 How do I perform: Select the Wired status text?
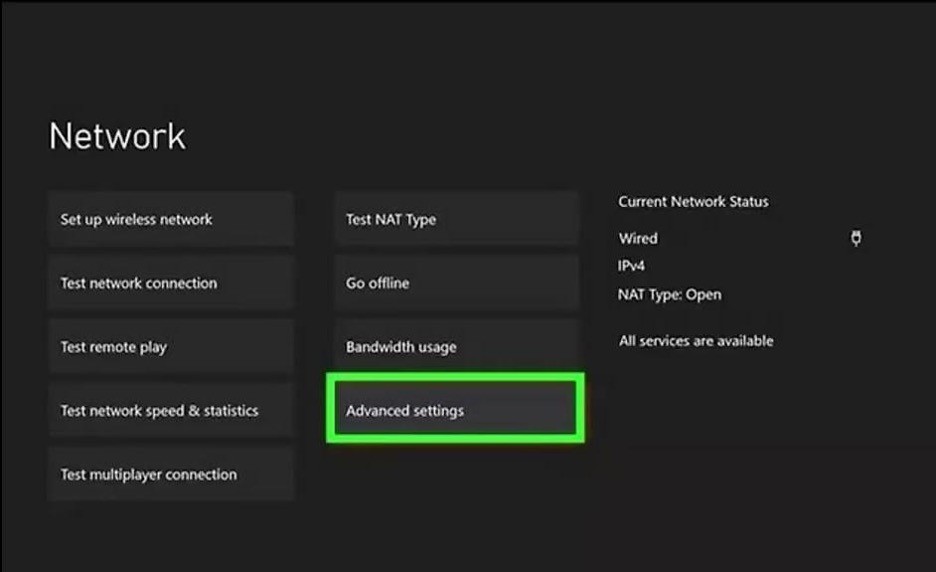click(638, 239)
